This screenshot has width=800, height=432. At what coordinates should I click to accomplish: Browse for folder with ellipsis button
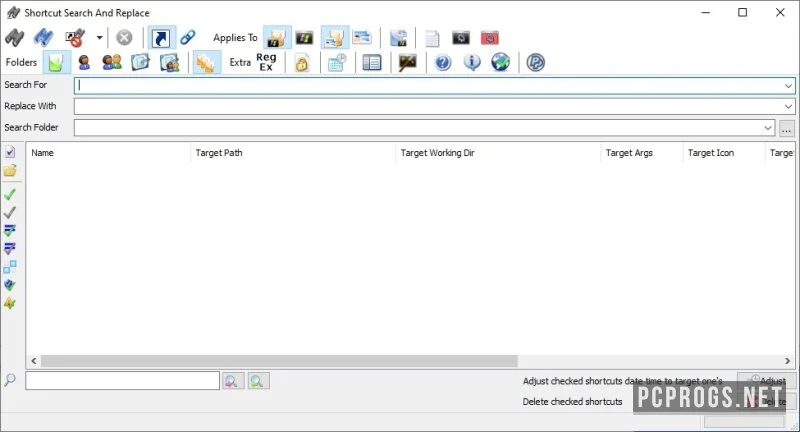787,129
